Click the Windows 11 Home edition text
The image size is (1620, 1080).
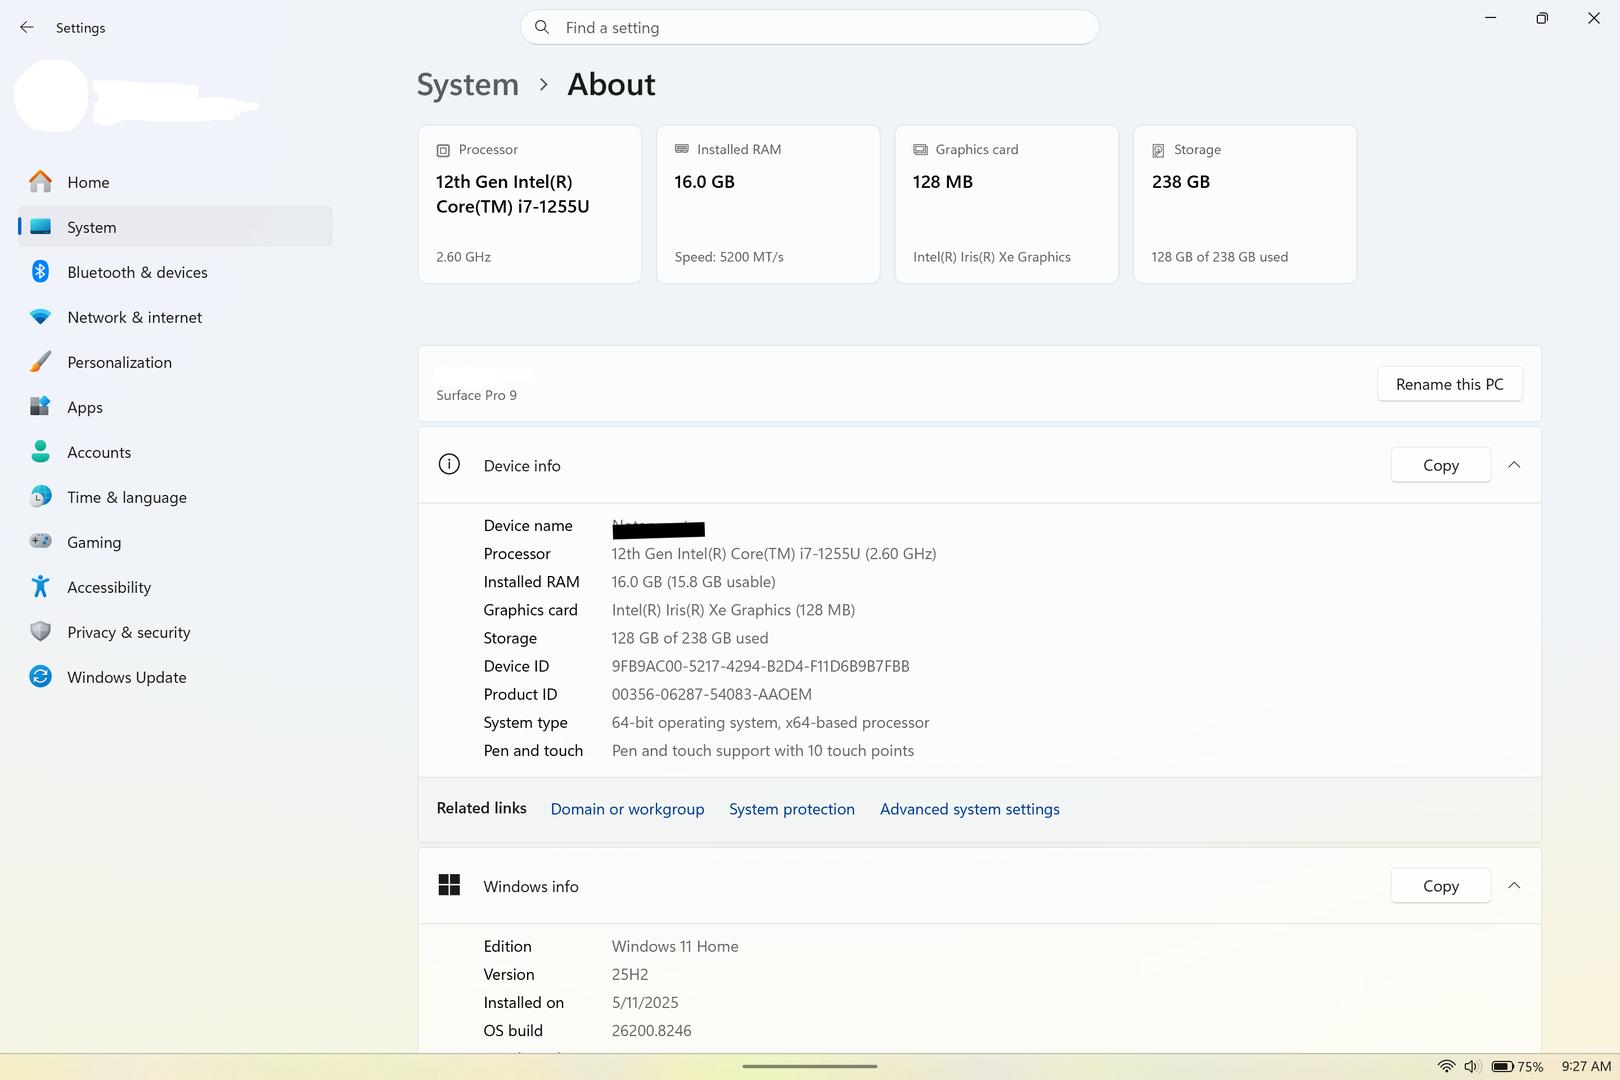point(675,946)
